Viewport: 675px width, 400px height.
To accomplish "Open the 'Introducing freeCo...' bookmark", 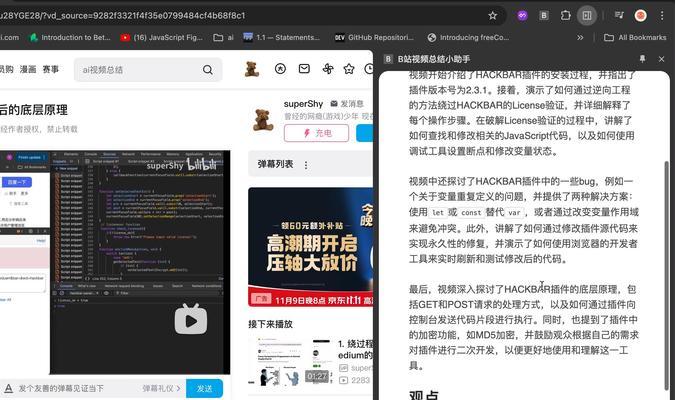I will coord(468,37).
